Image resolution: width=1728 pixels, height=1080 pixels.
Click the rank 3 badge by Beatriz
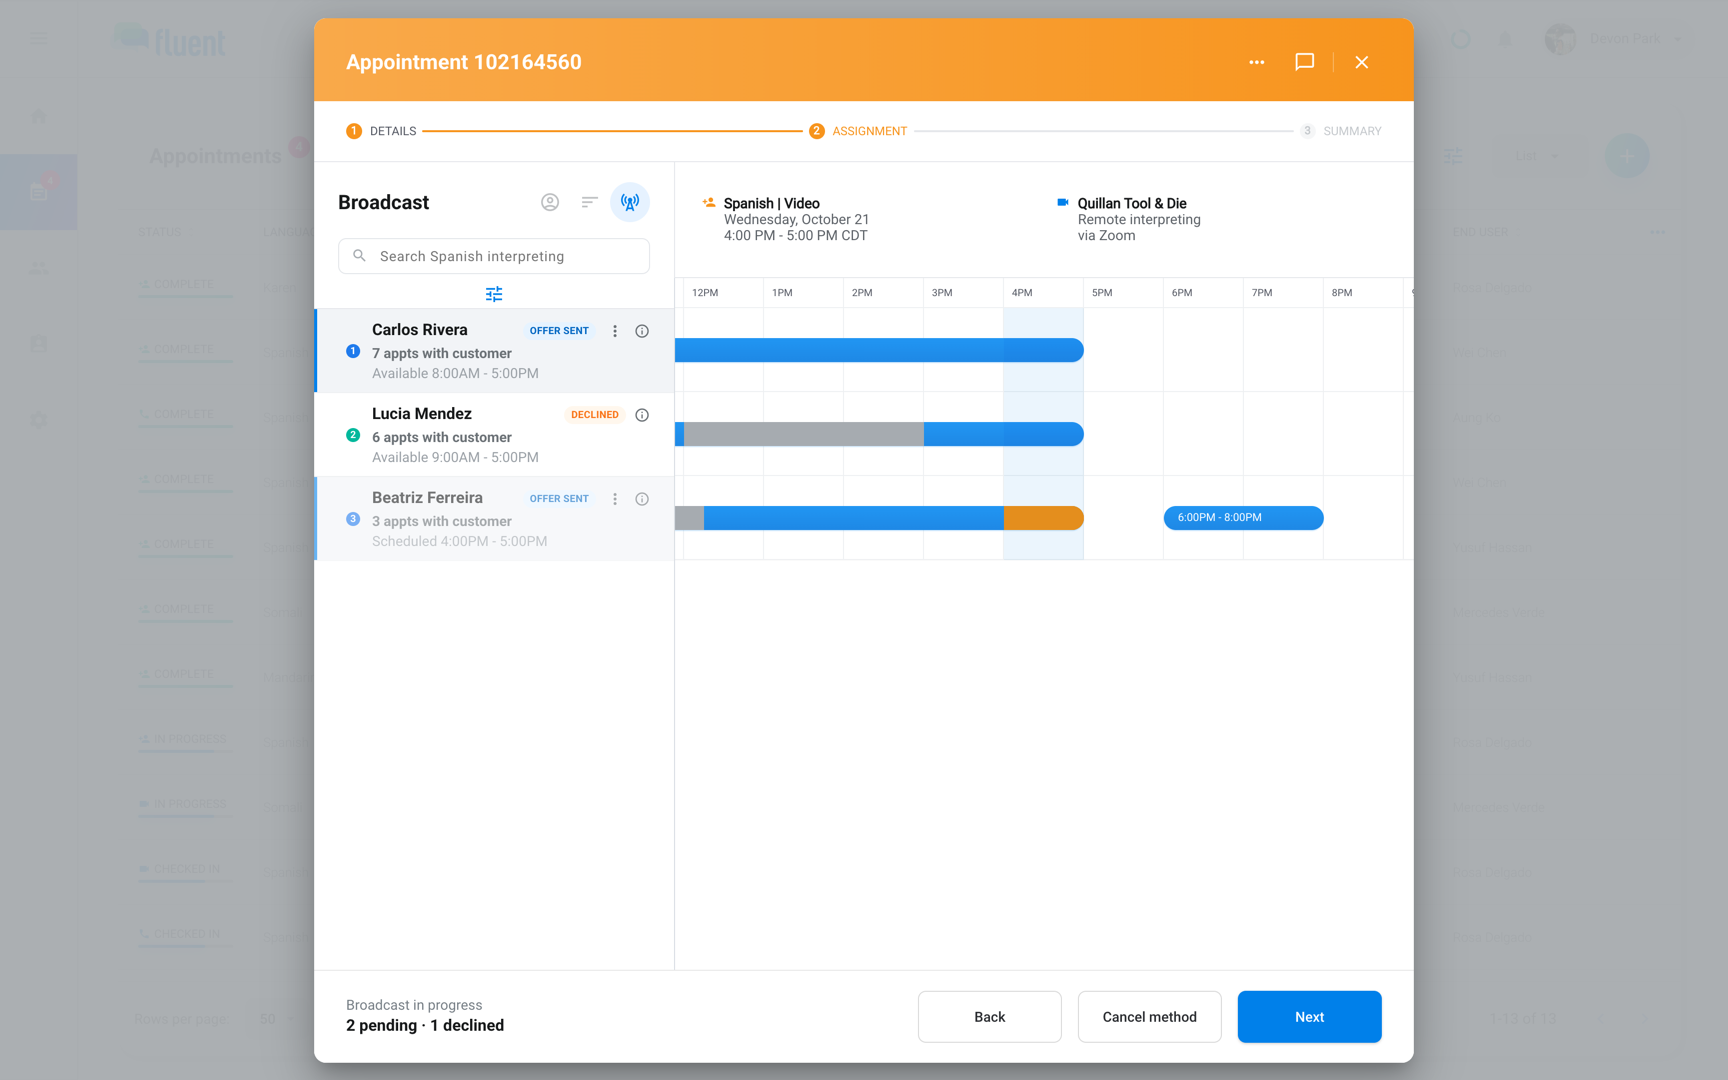tap(353, 519)
